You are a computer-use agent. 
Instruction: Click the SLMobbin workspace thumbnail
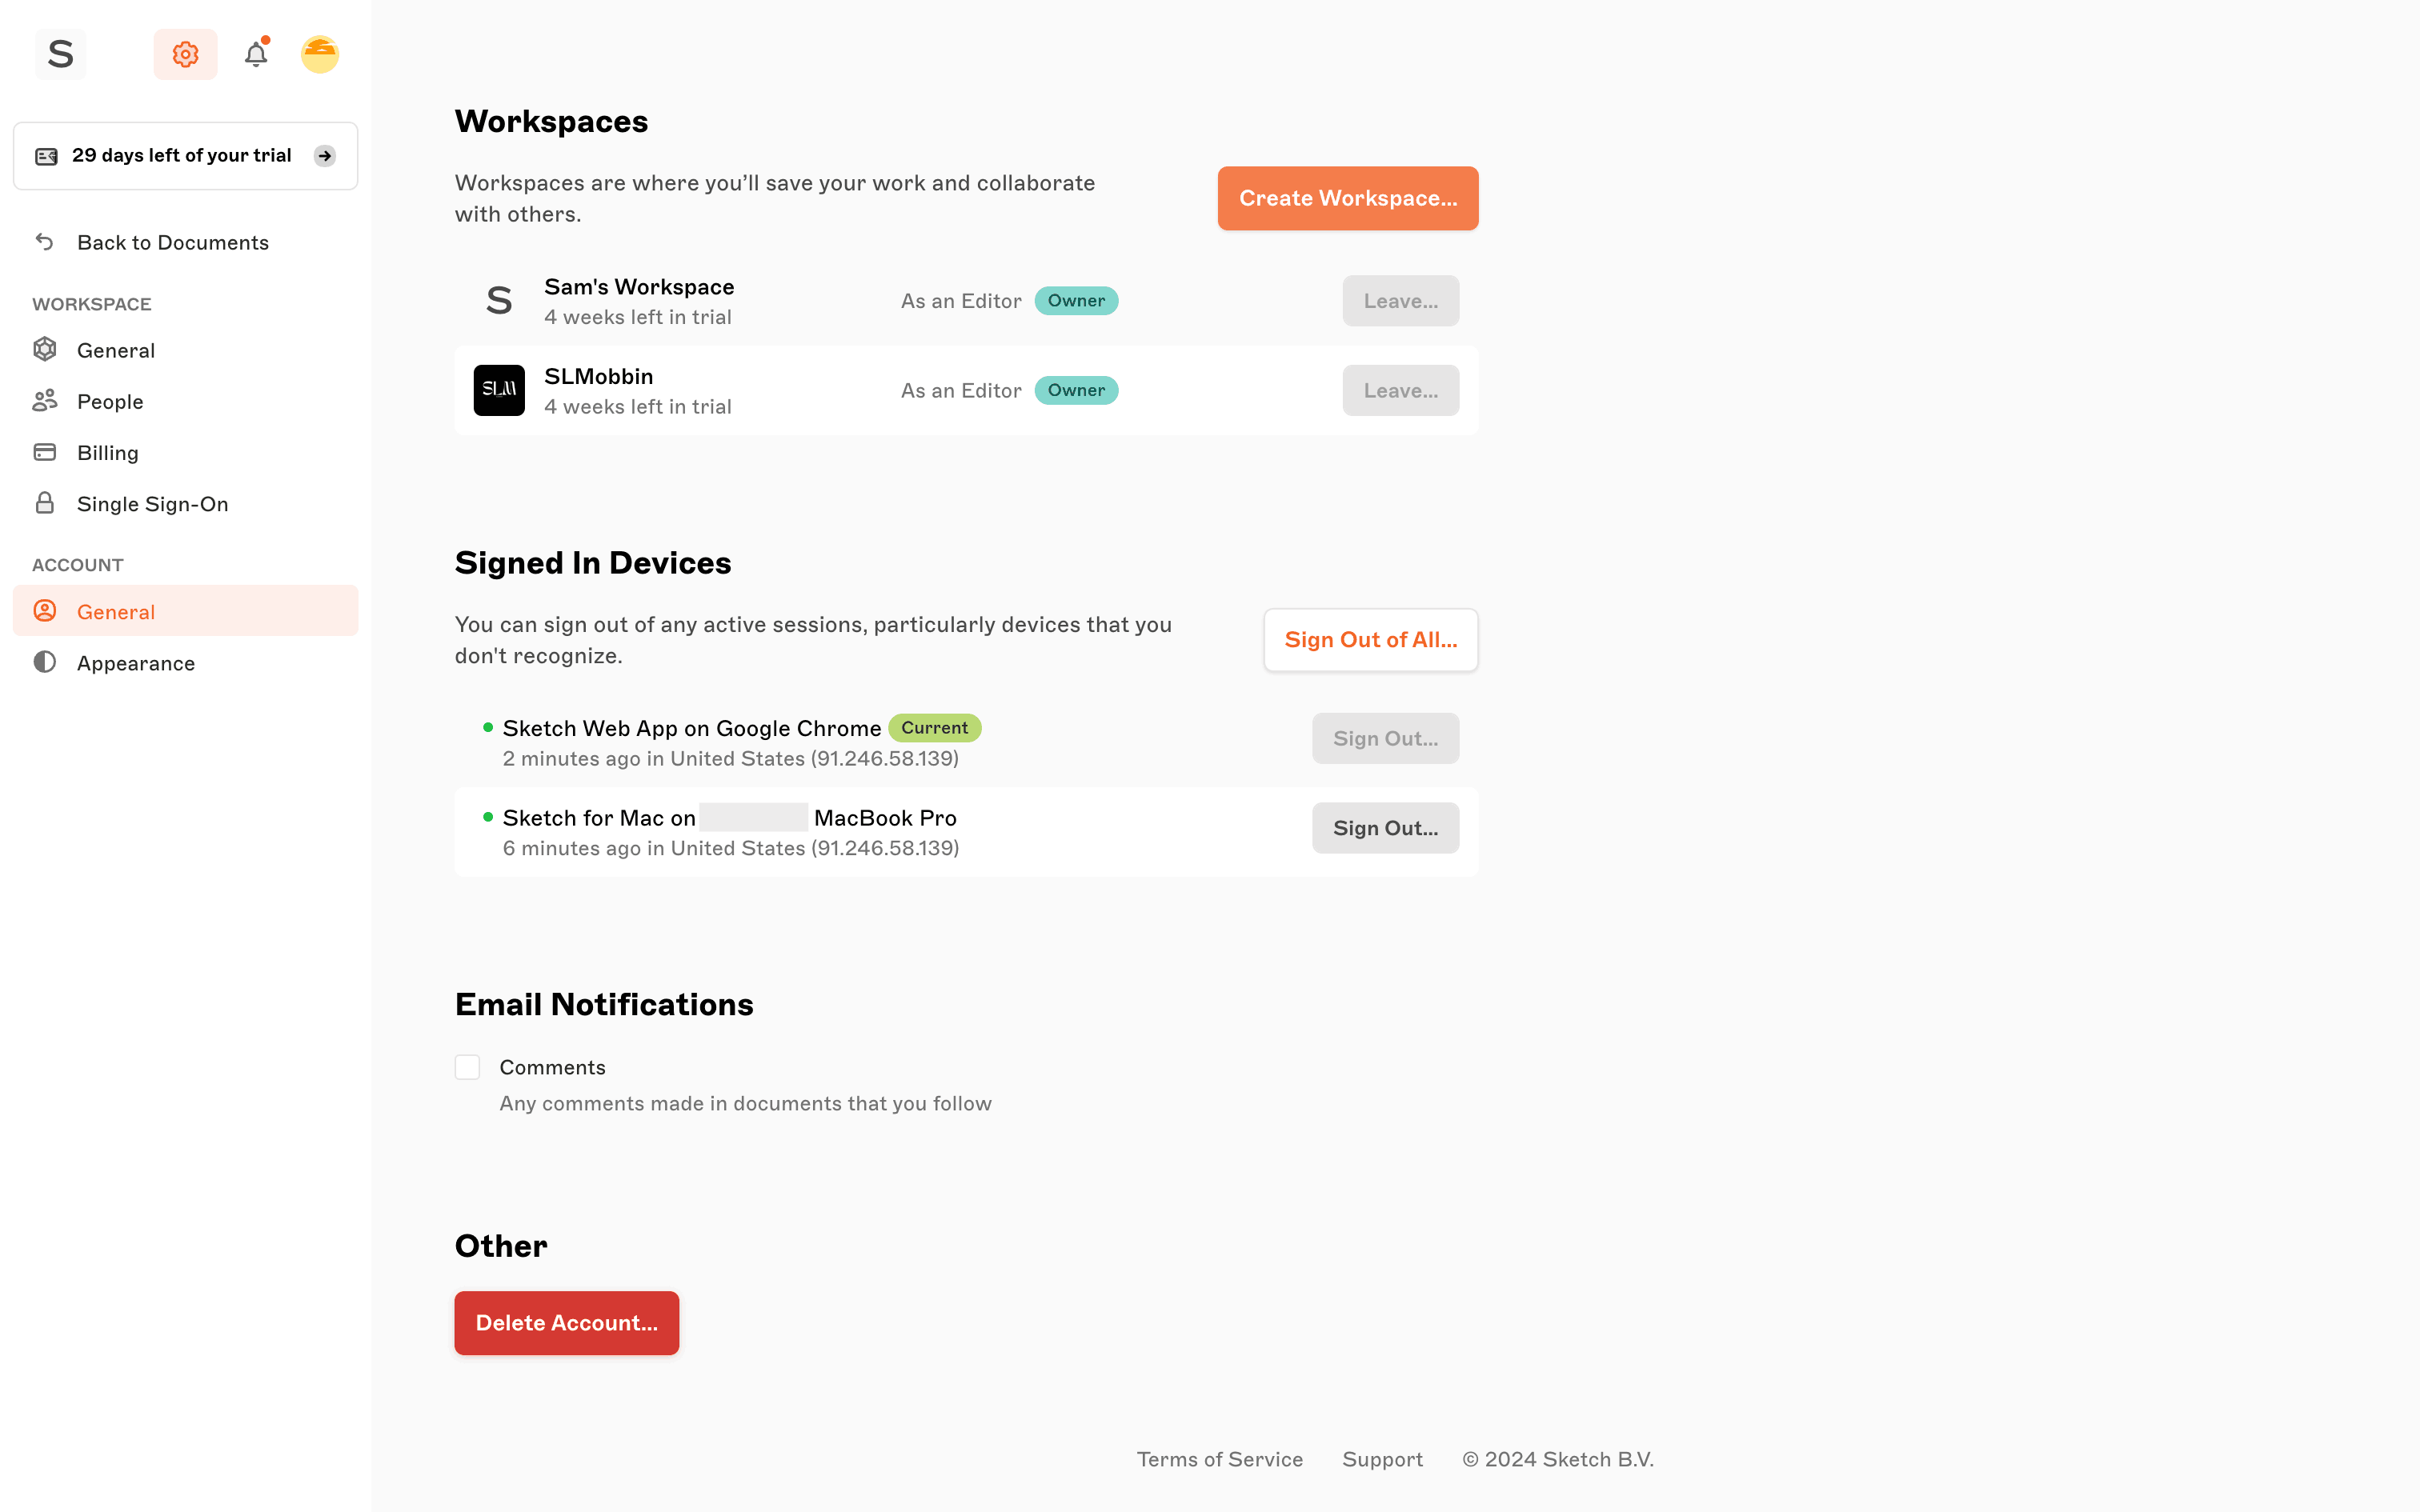(499, 390)
